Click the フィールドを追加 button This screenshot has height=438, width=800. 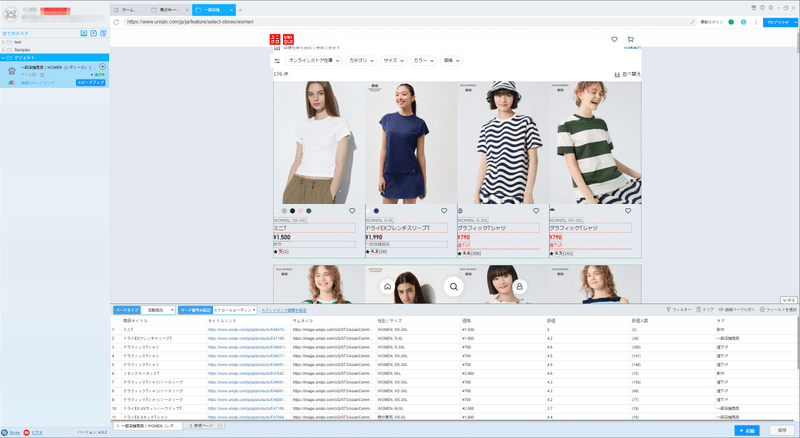point(778,310)
